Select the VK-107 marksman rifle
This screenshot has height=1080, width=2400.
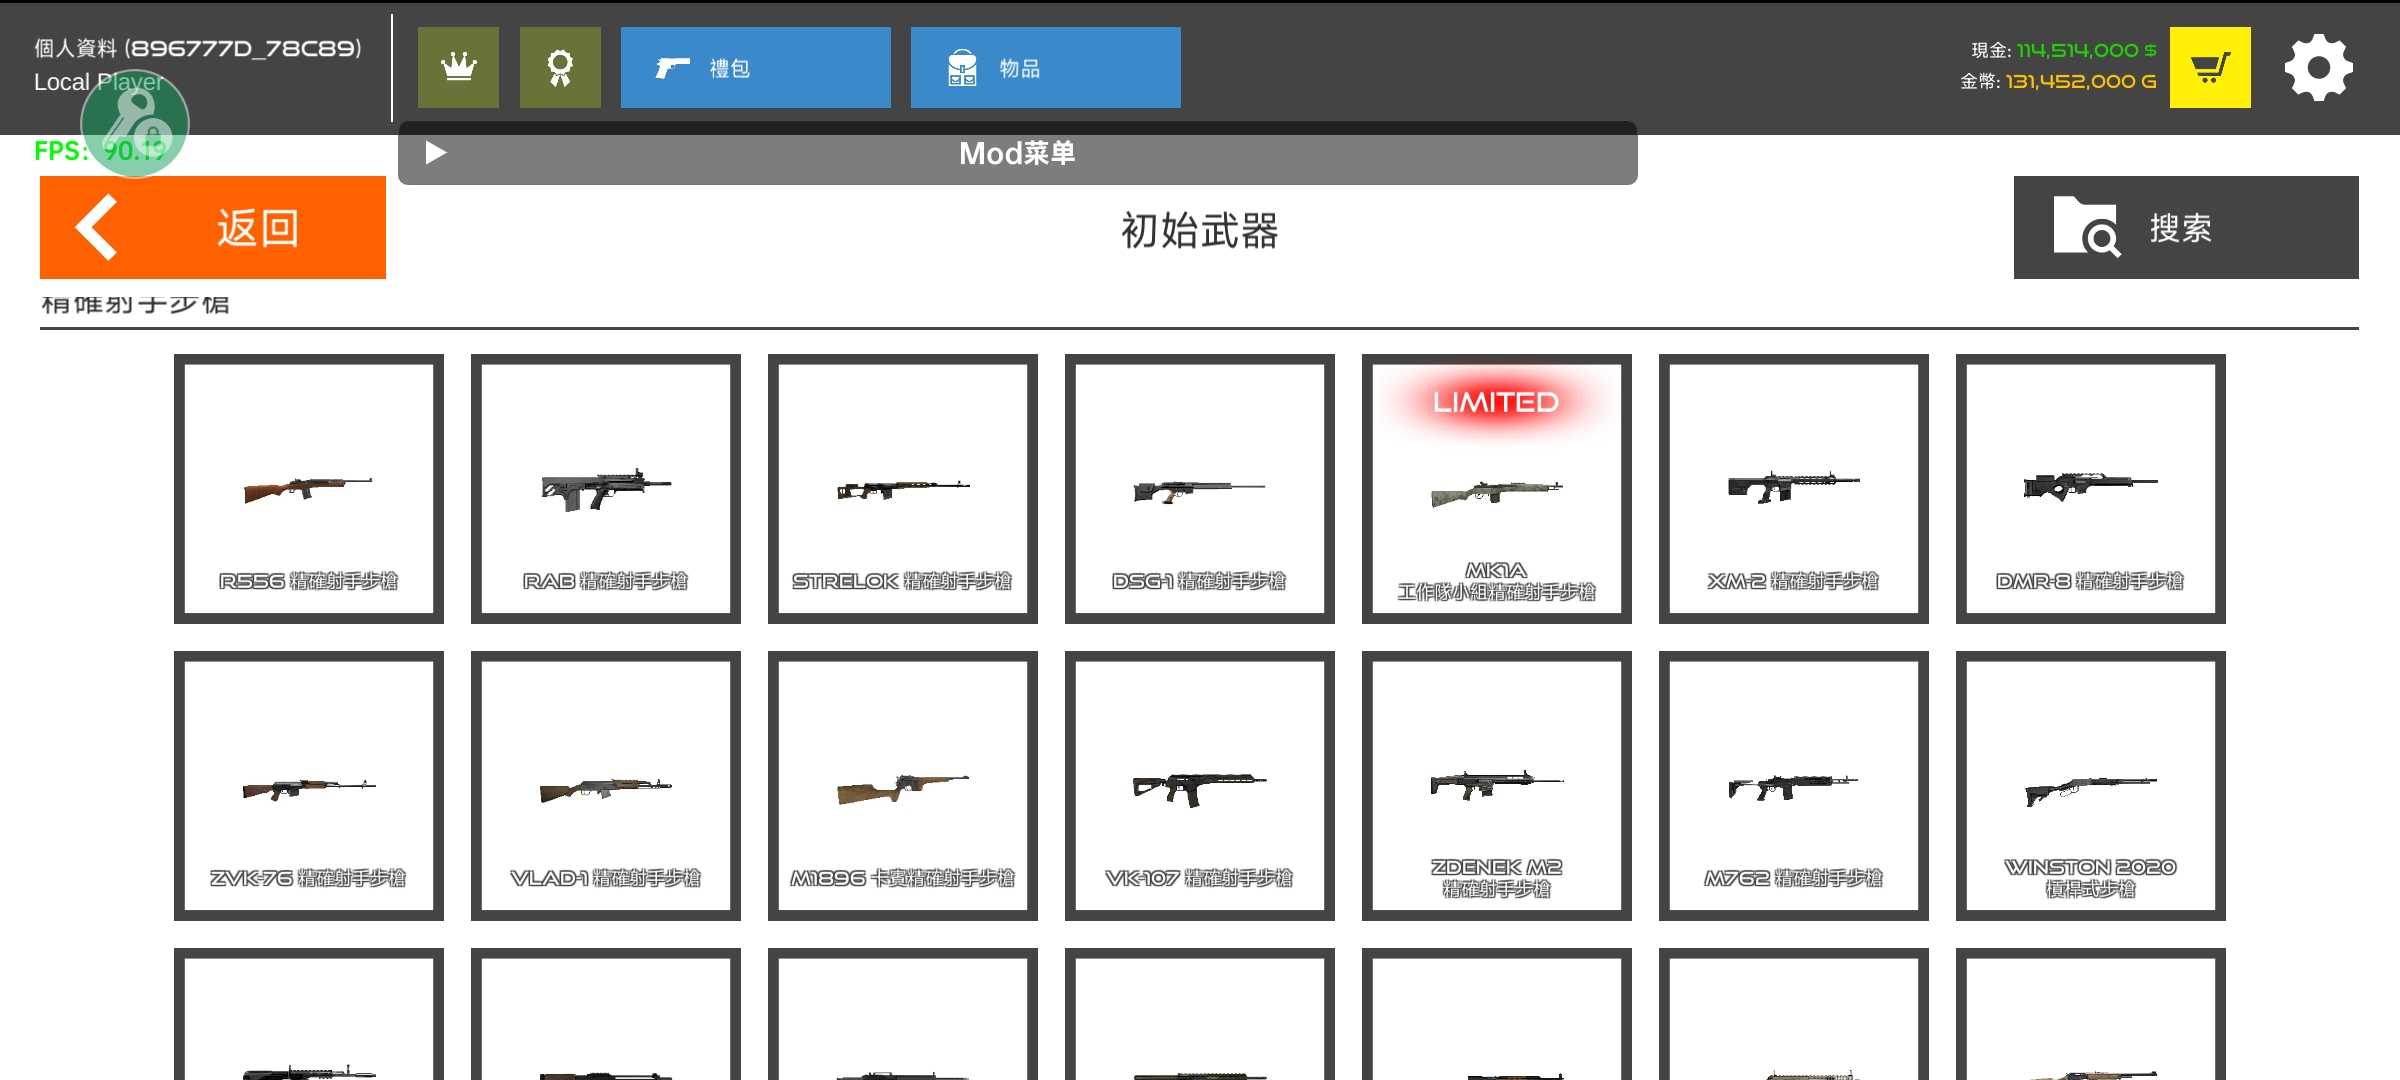coord(1199,786)
